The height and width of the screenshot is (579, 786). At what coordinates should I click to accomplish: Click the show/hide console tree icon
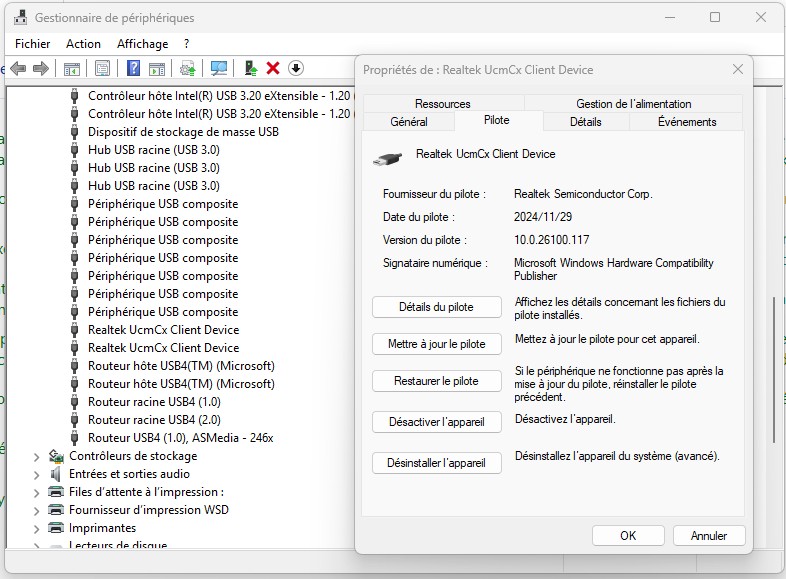point(72,68)
